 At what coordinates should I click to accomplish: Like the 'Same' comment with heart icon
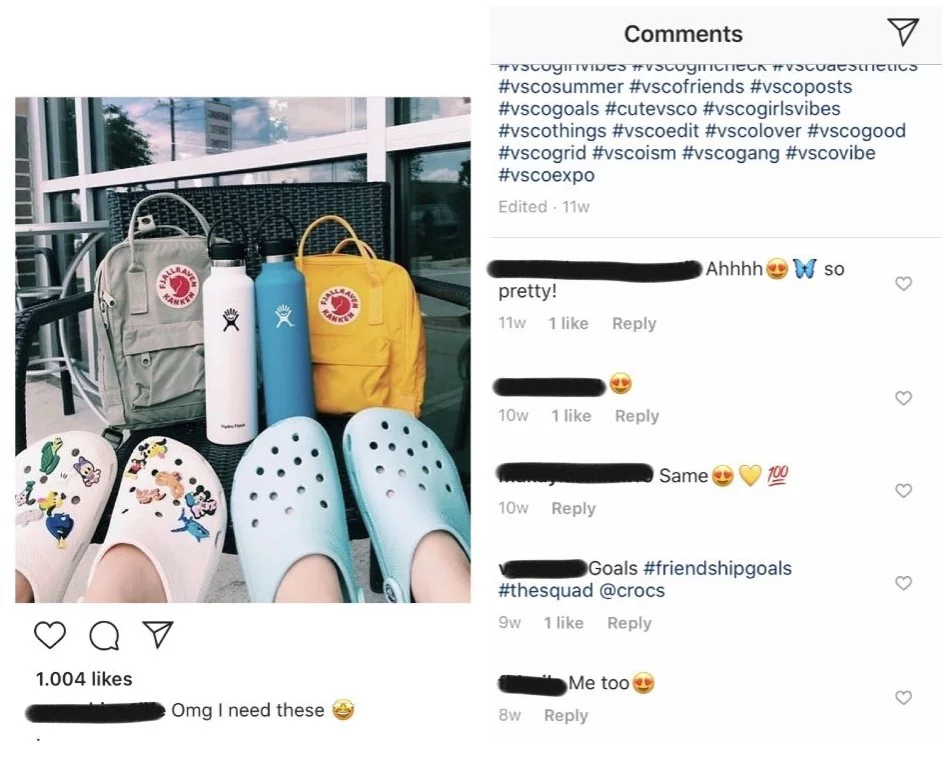(903, 491)
